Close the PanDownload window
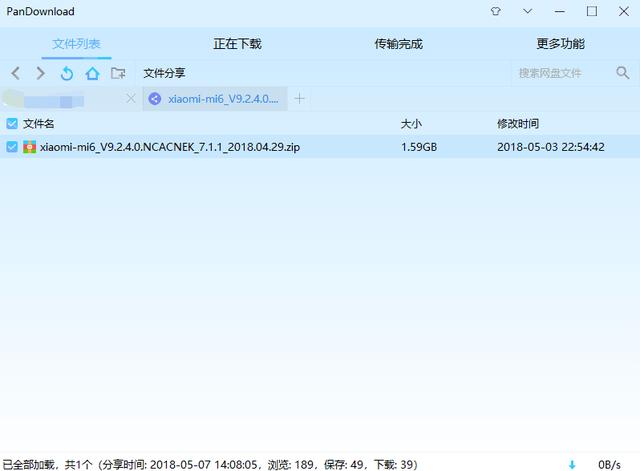Image resolution: width=640 pixels, height=471 pixels. [624, 11]
